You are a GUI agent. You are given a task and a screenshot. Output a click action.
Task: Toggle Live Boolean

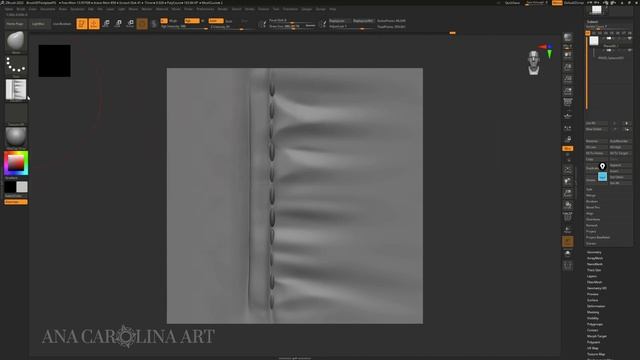tap(62, 24)
